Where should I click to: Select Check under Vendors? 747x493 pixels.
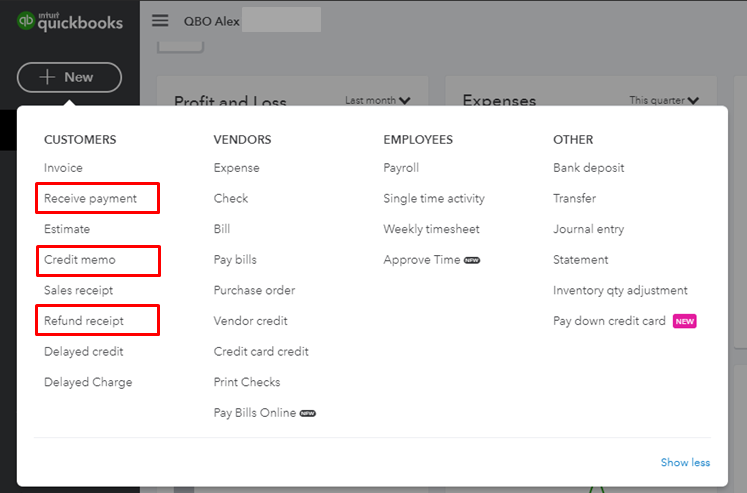click(x=231, y=199)
